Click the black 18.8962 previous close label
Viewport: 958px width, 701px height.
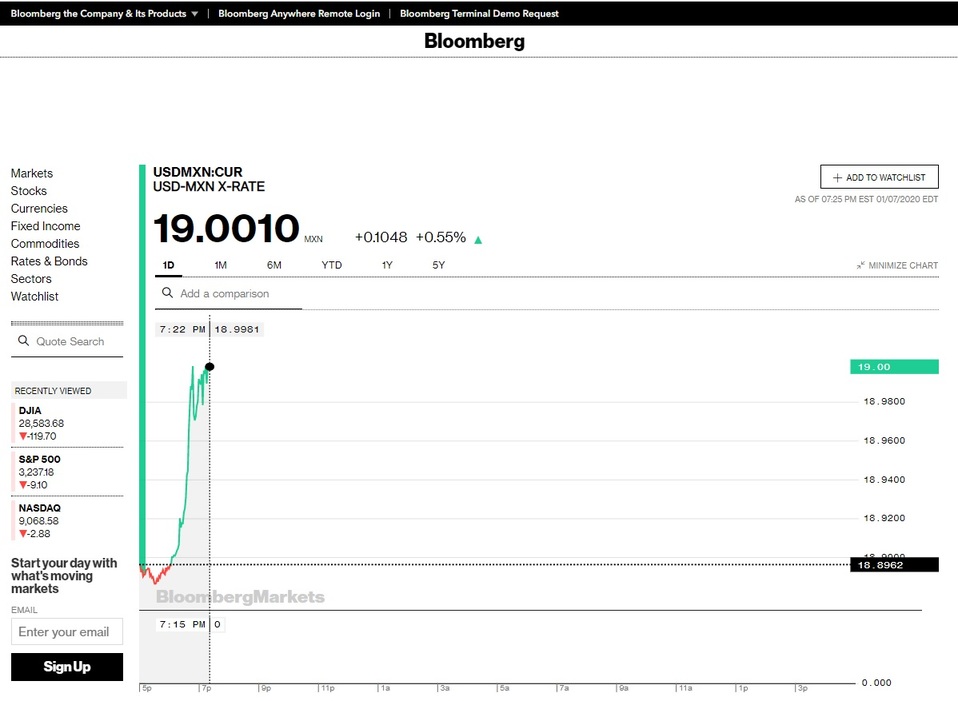tap(894, 565)
